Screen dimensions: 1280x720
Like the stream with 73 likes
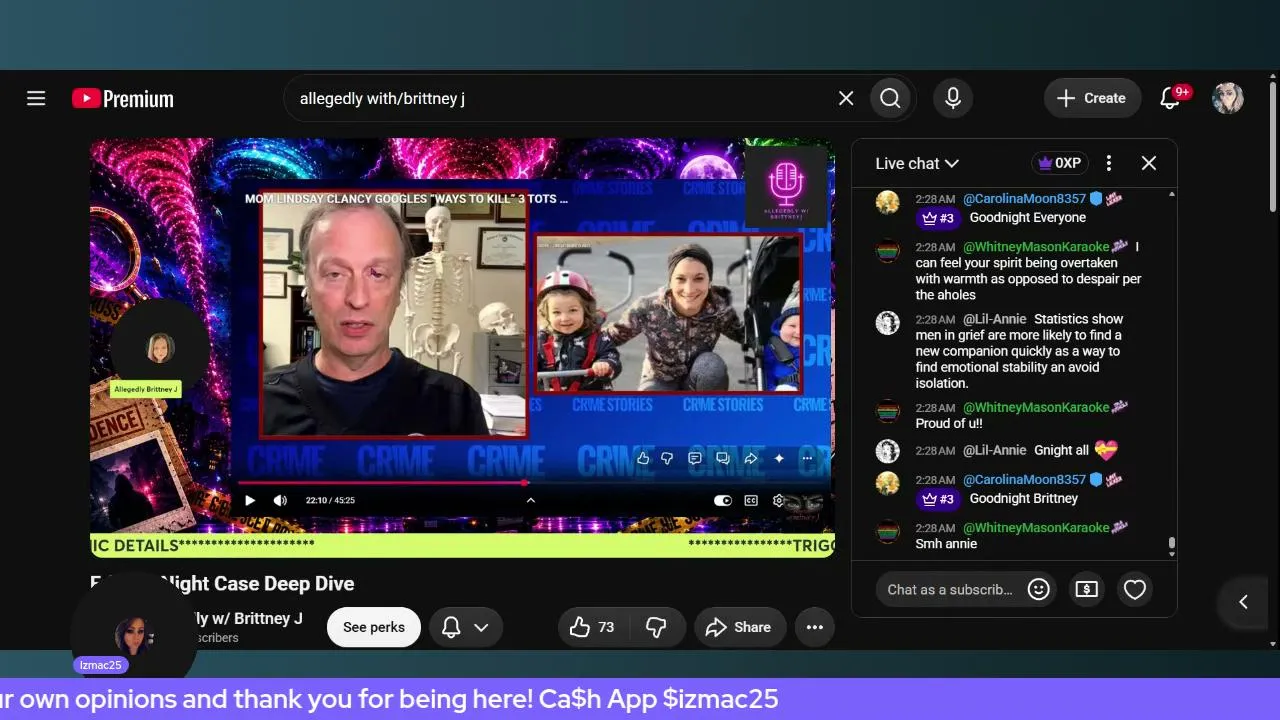click(x=592, y=627)
